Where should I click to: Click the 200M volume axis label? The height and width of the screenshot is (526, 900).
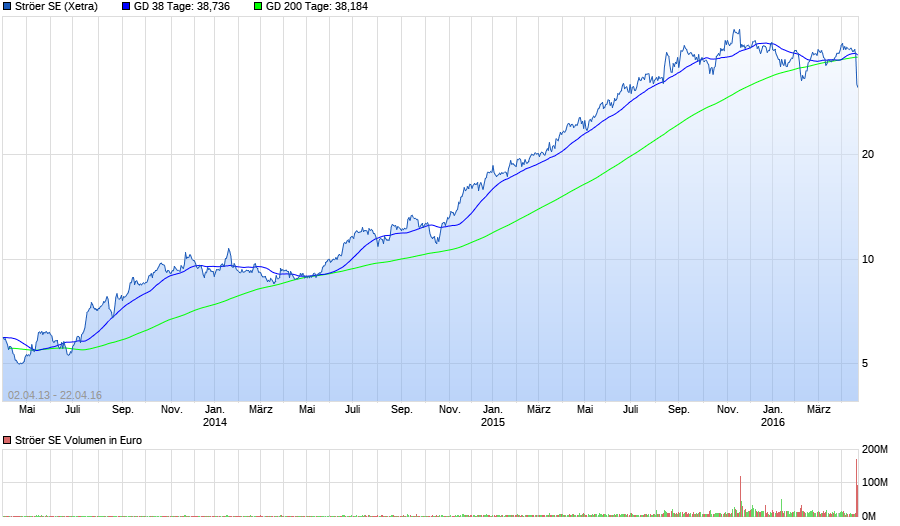(x=874, y=449)
